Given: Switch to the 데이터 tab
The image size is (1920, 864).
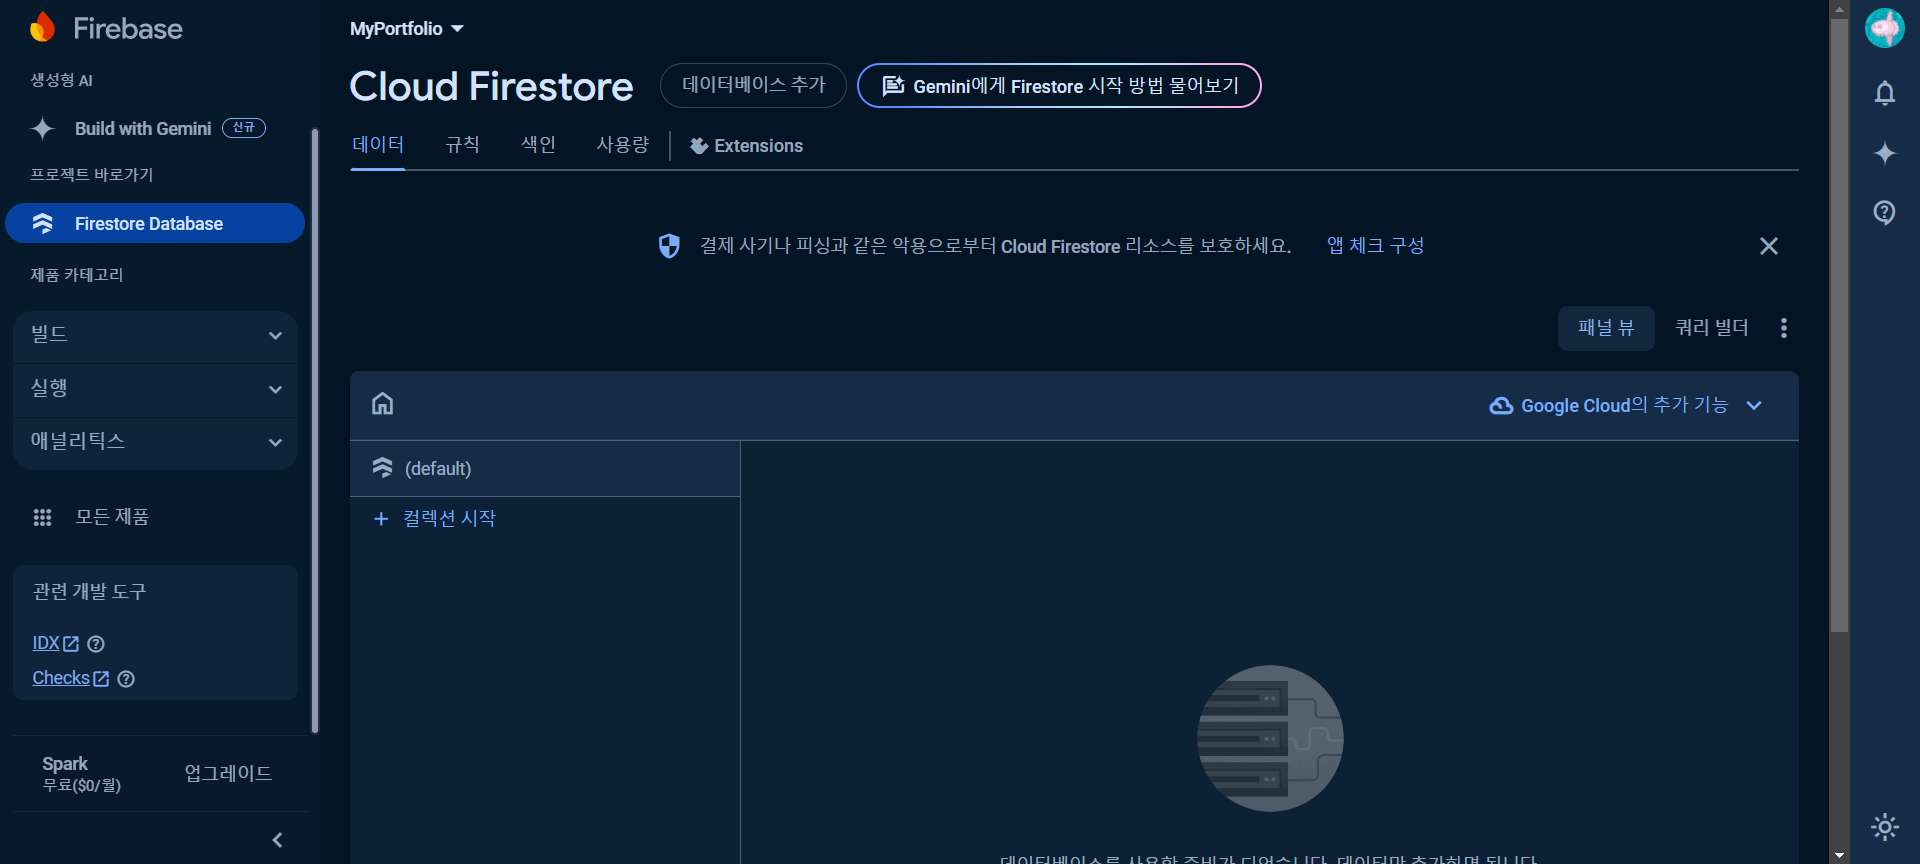Looking at the screenshot, I should click(378, 145).
